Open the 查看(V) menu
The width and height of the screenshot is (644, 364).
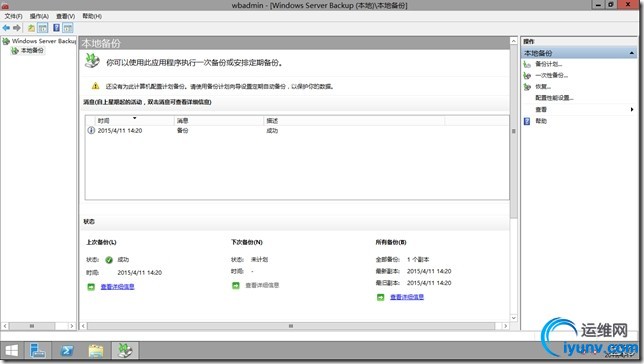point(65,16)
